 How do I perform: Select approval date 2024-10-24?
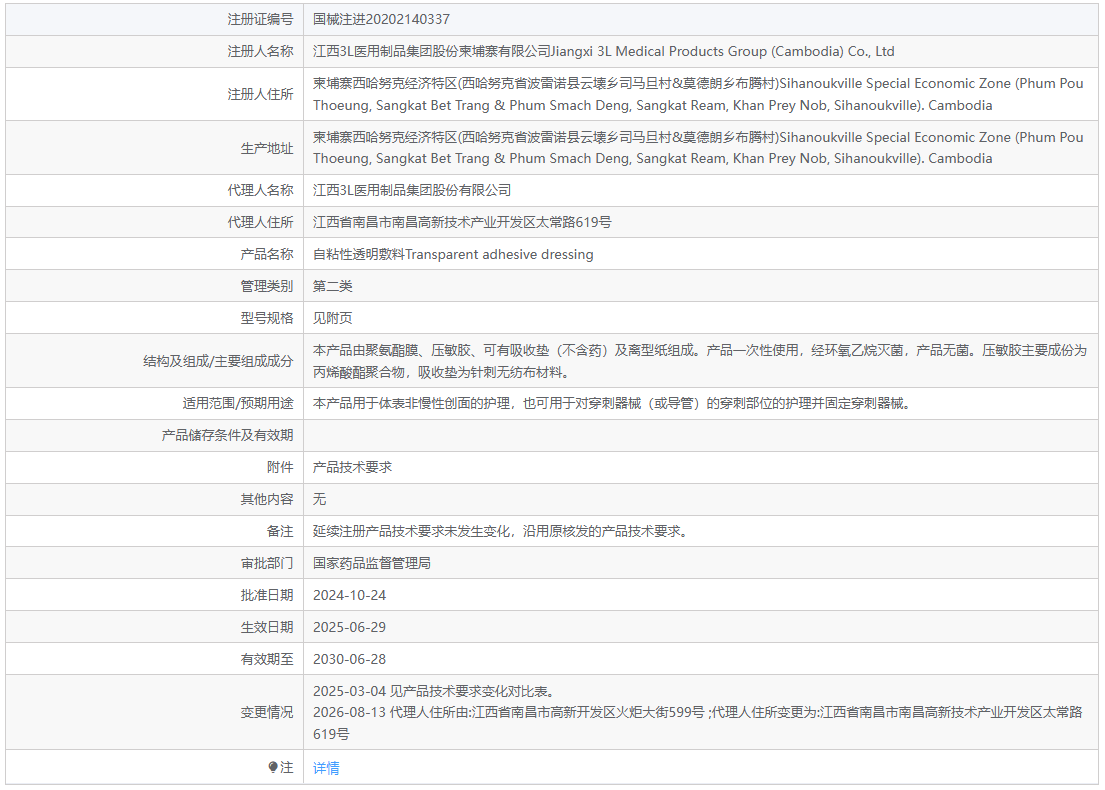tap(350, 595)
